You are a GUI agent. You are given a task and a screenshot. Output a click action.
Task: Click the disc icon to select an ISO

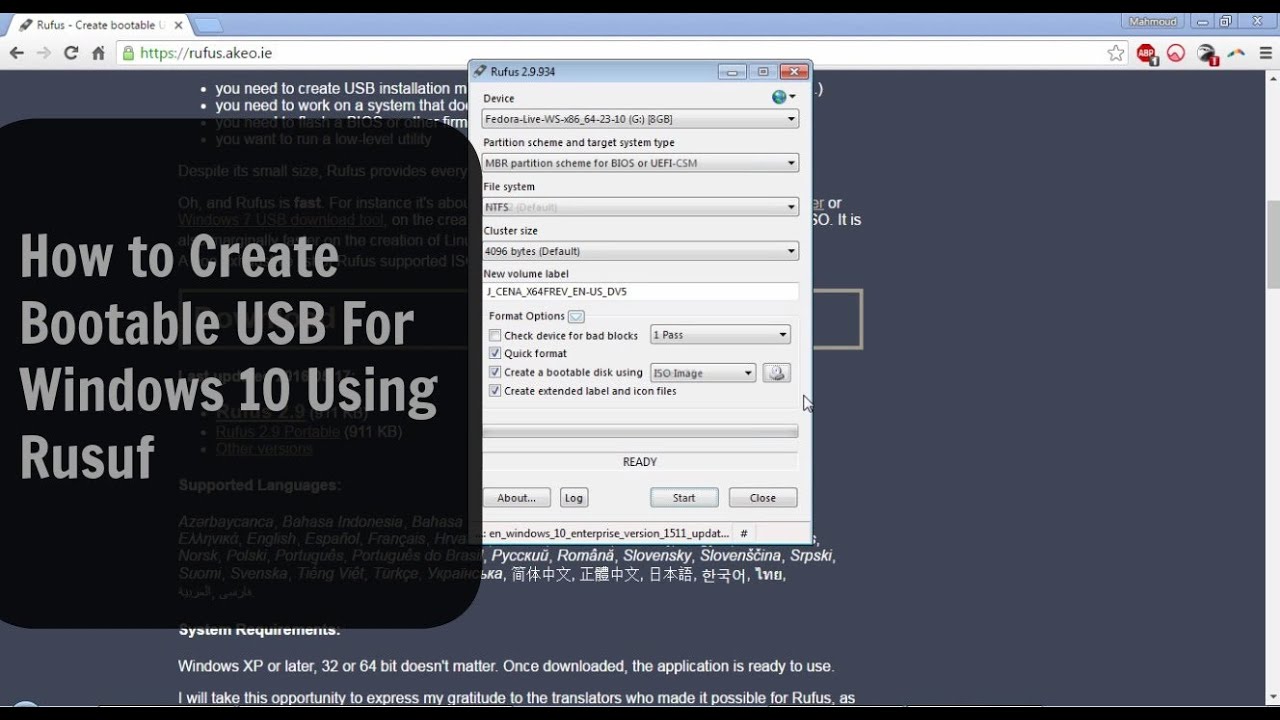[777, 373]
